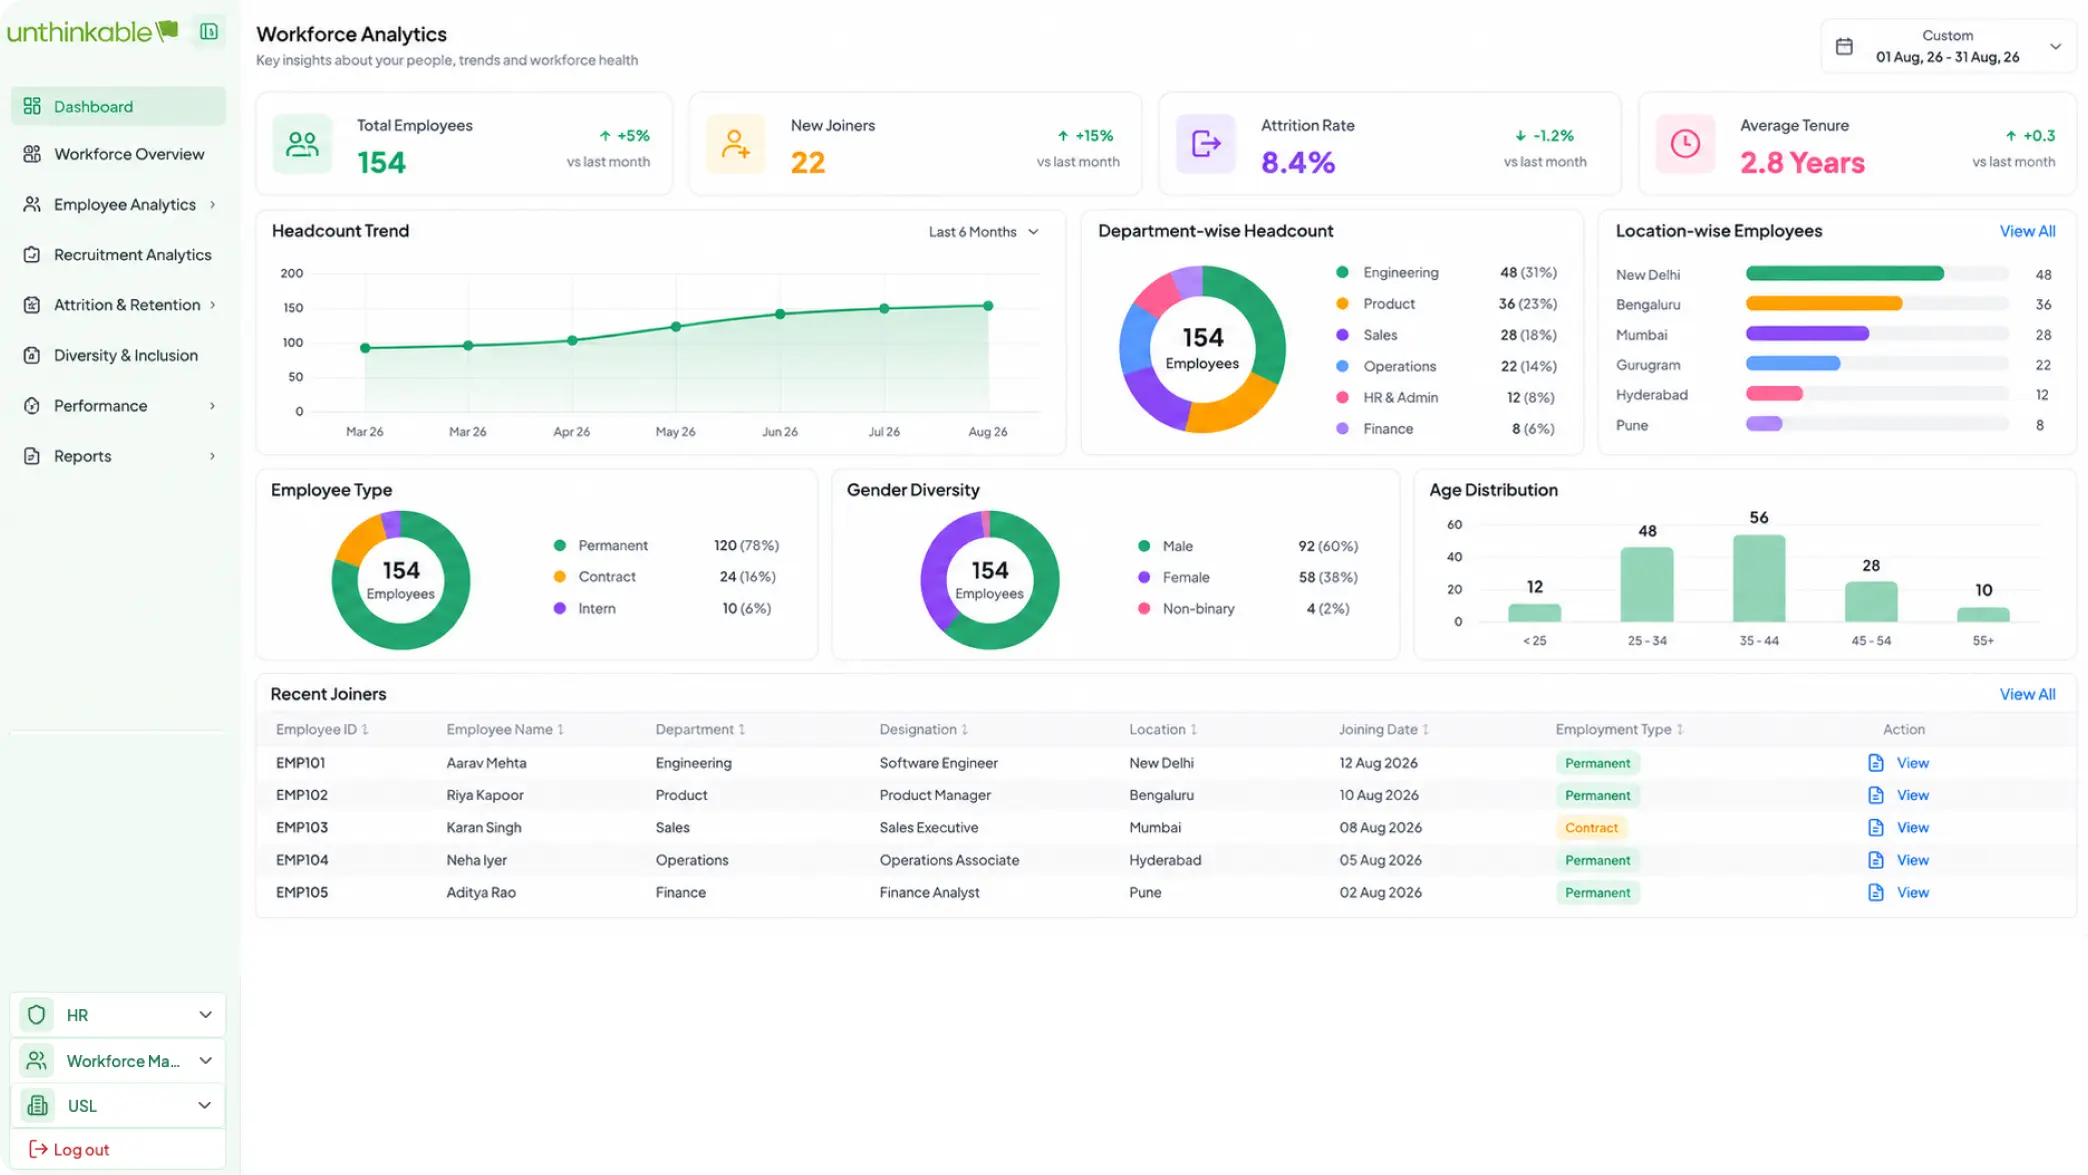
Task: Click the Total Employees people icon
Action: pyautogui.click(x=302, y=144)
